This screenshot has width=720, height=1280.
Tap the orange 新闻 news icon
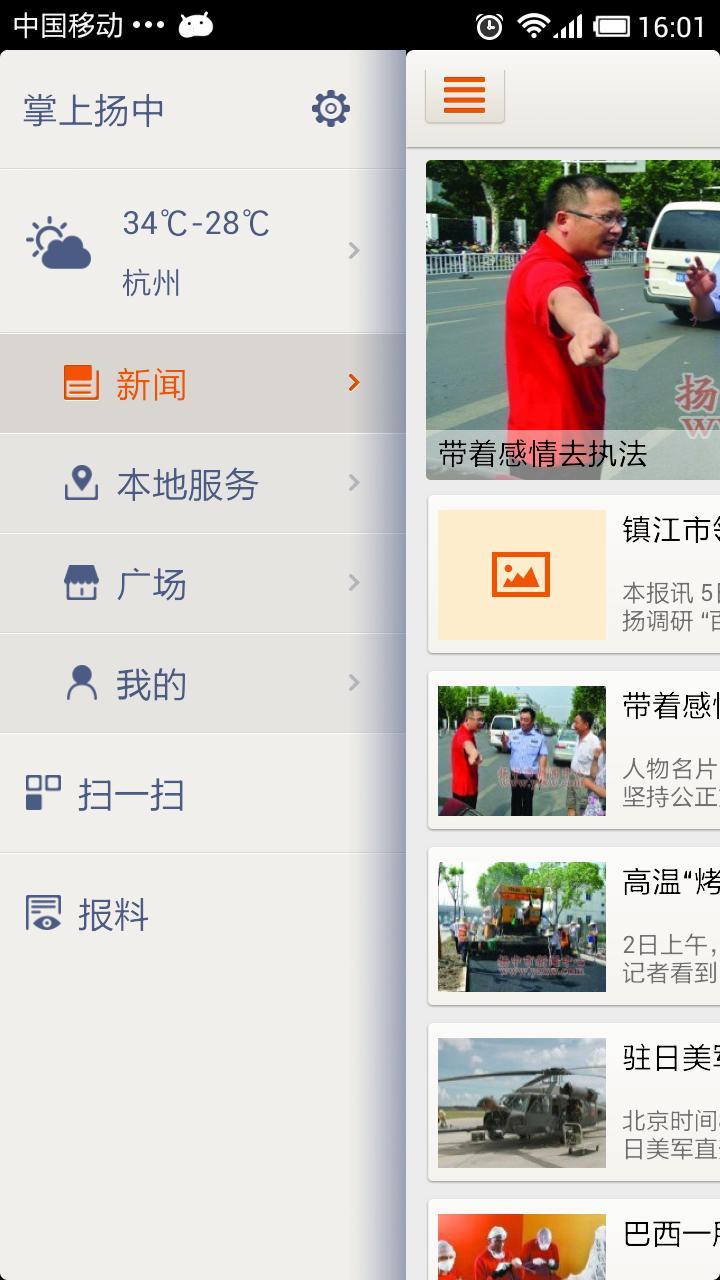point(81,383)
